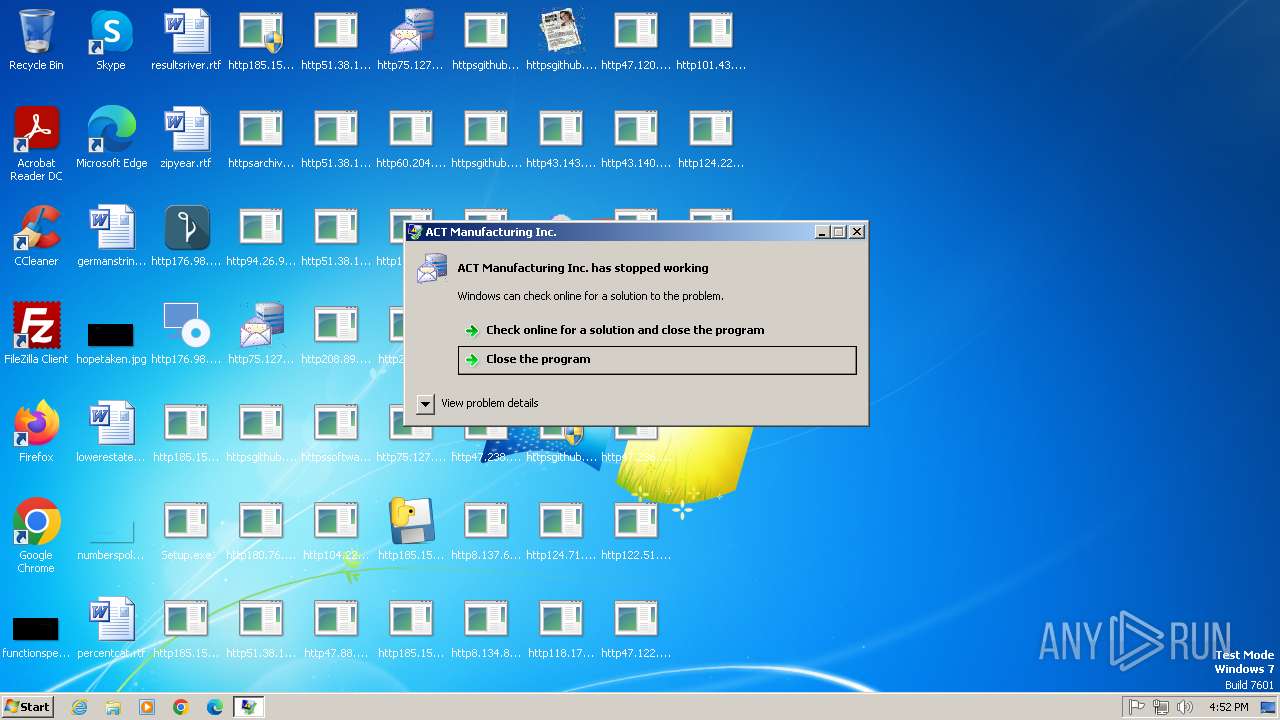Open Microsoft Edge desktop shortcut
Screen dimensions: 1280x720
pyautogui.click(x=111, y=138)
